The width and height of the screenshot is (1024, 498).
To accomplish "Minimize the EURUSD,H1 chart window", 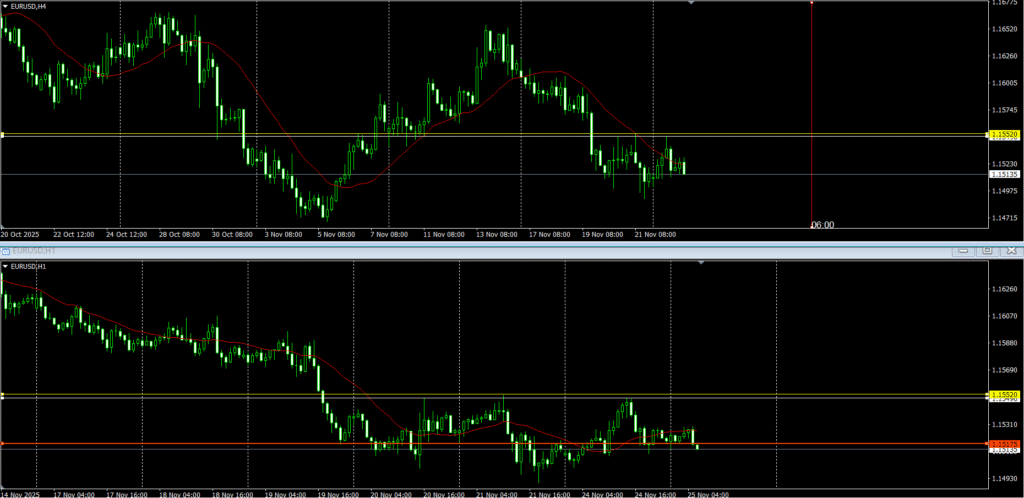I will (964, 250).
